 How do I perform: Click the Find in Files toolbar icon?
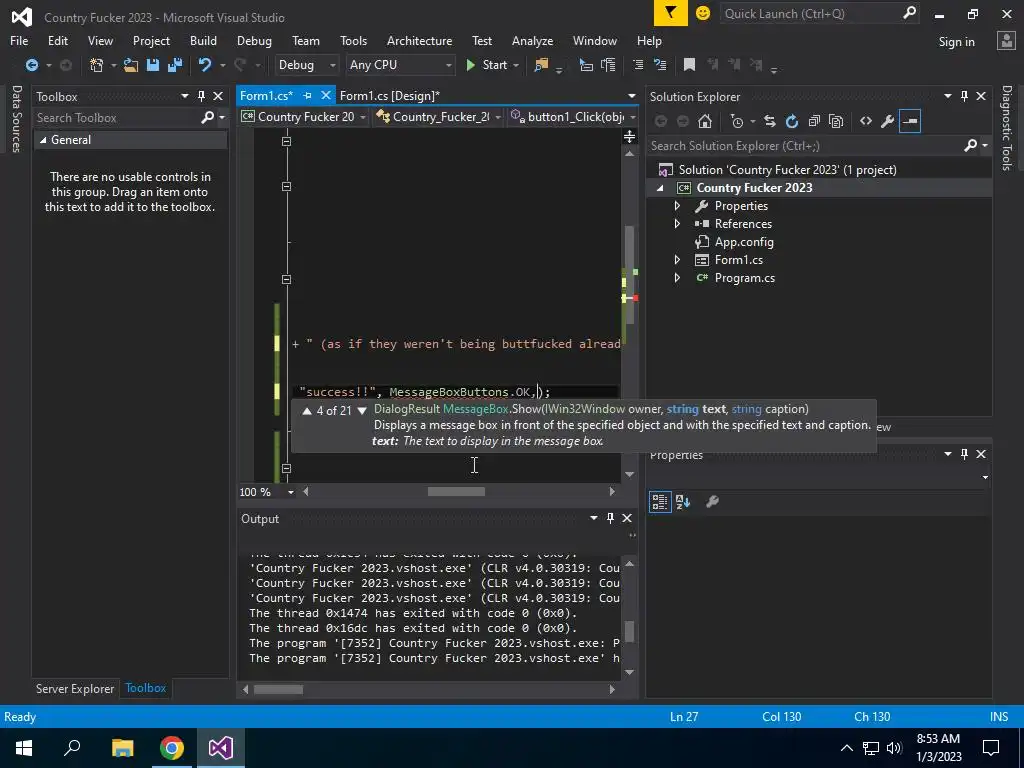(x=541, y=65)
